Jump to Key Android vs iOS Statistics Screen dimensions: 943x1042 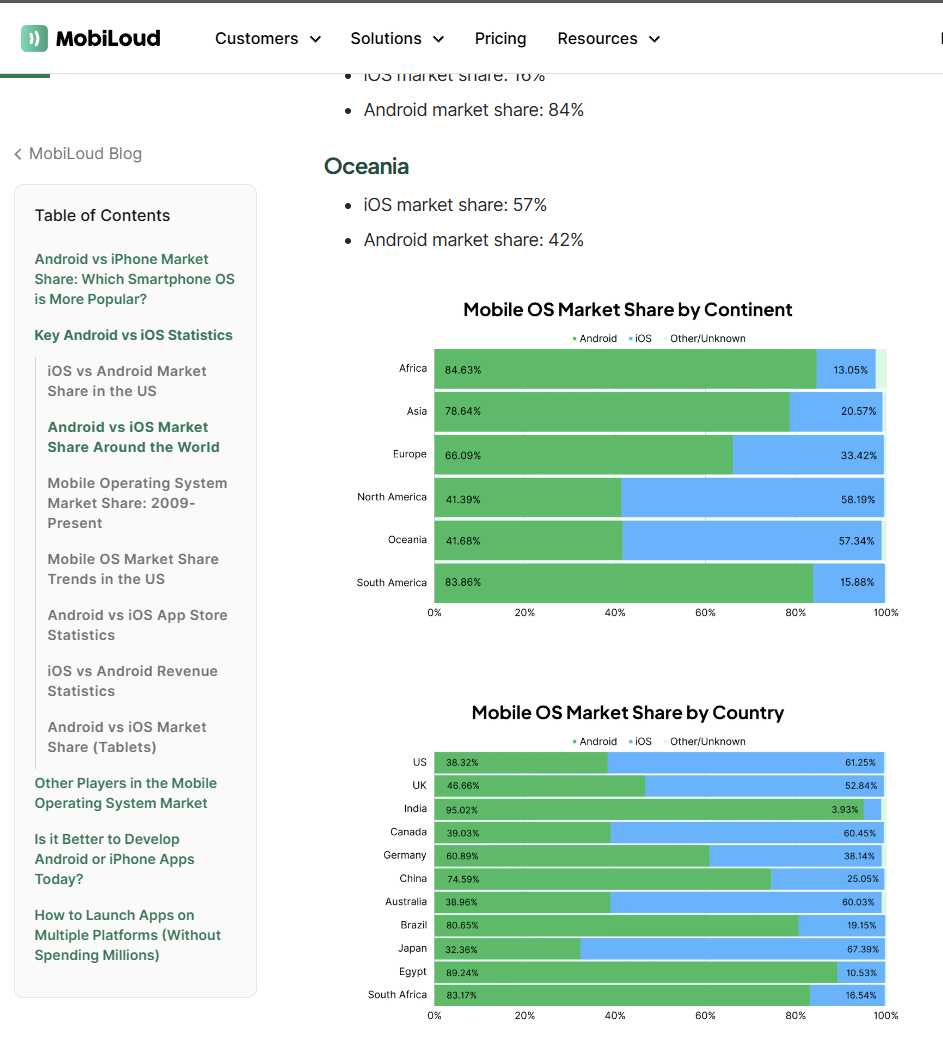coord(134,335)
